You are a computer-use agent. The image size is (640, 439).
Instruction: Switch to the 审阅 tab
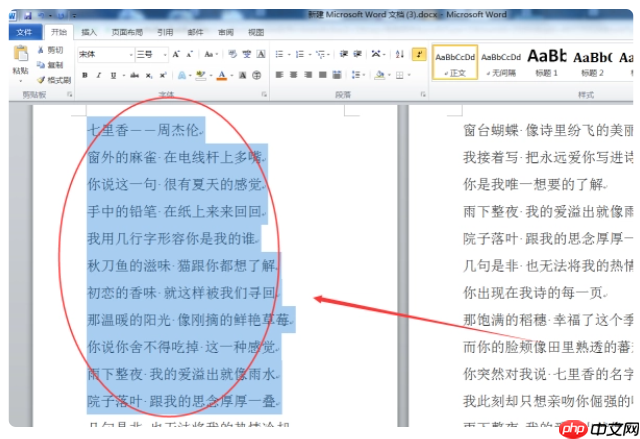click(x=226, y=32)
